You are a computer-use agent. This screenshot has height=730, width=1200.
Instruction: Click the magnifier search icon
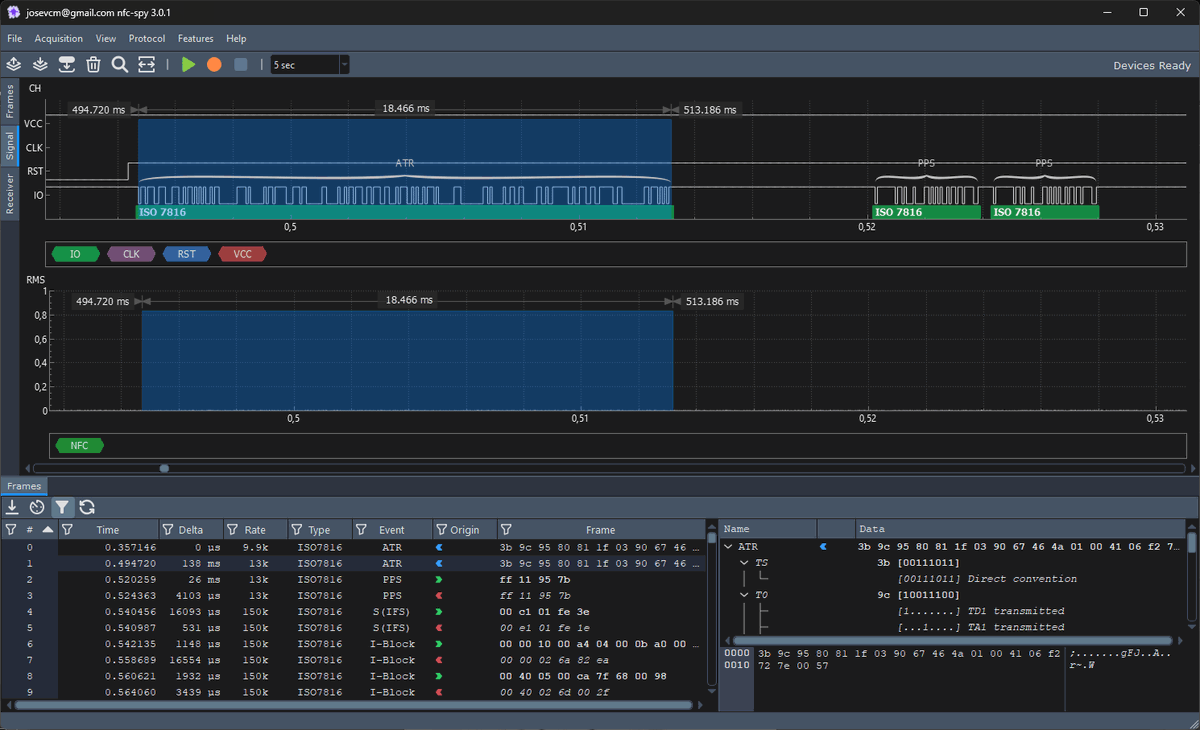point(120,64)
